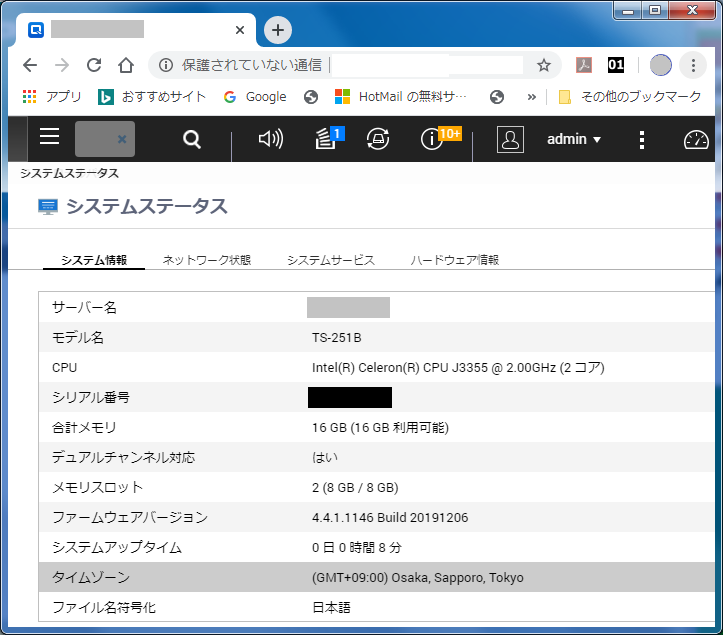
Task: Close the current browser tab
Action: point(240,30)
